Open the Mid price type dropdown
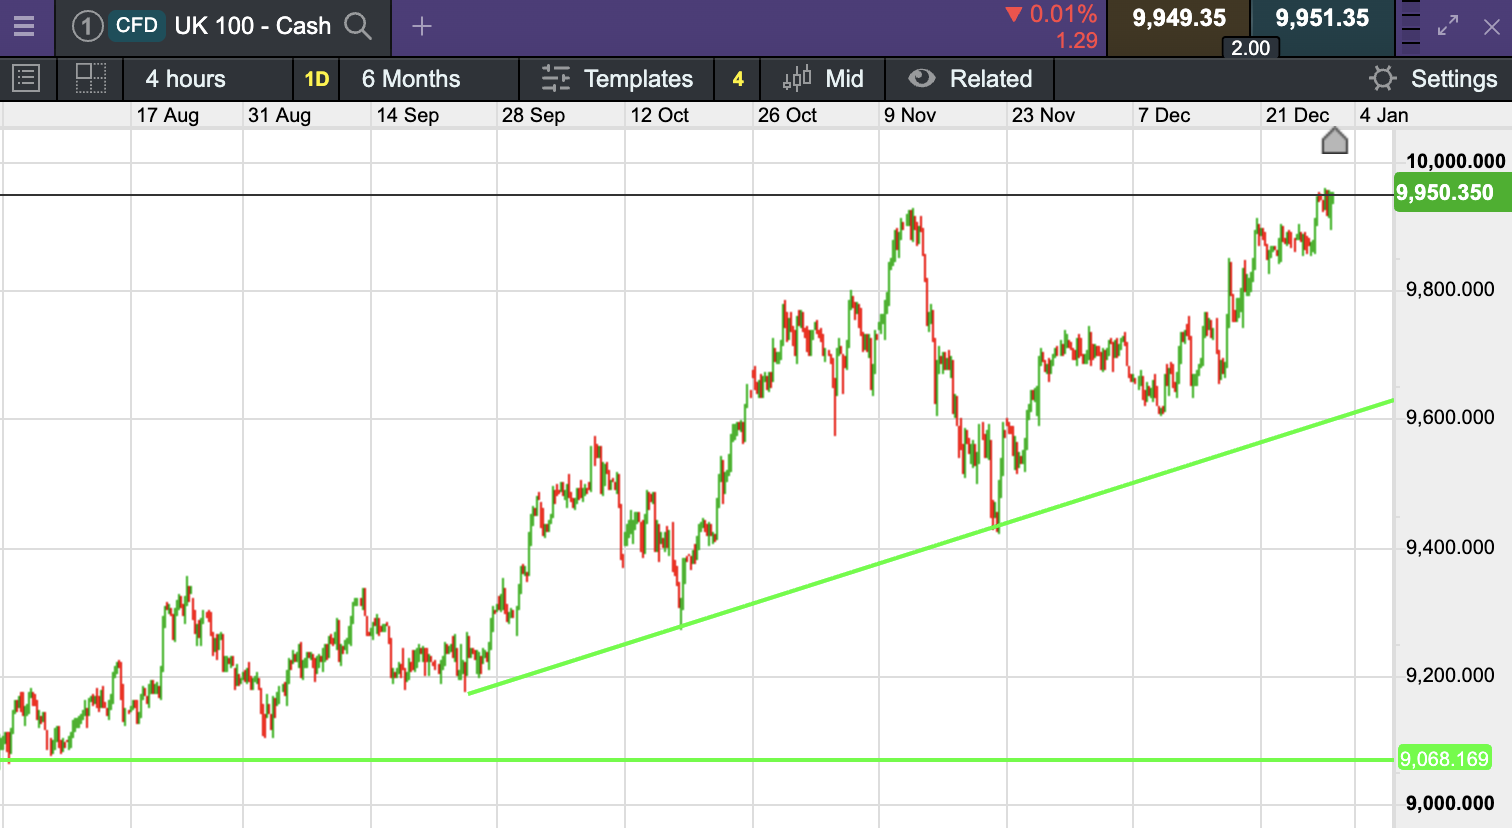The image size is (1512, 828). (823, 79)
